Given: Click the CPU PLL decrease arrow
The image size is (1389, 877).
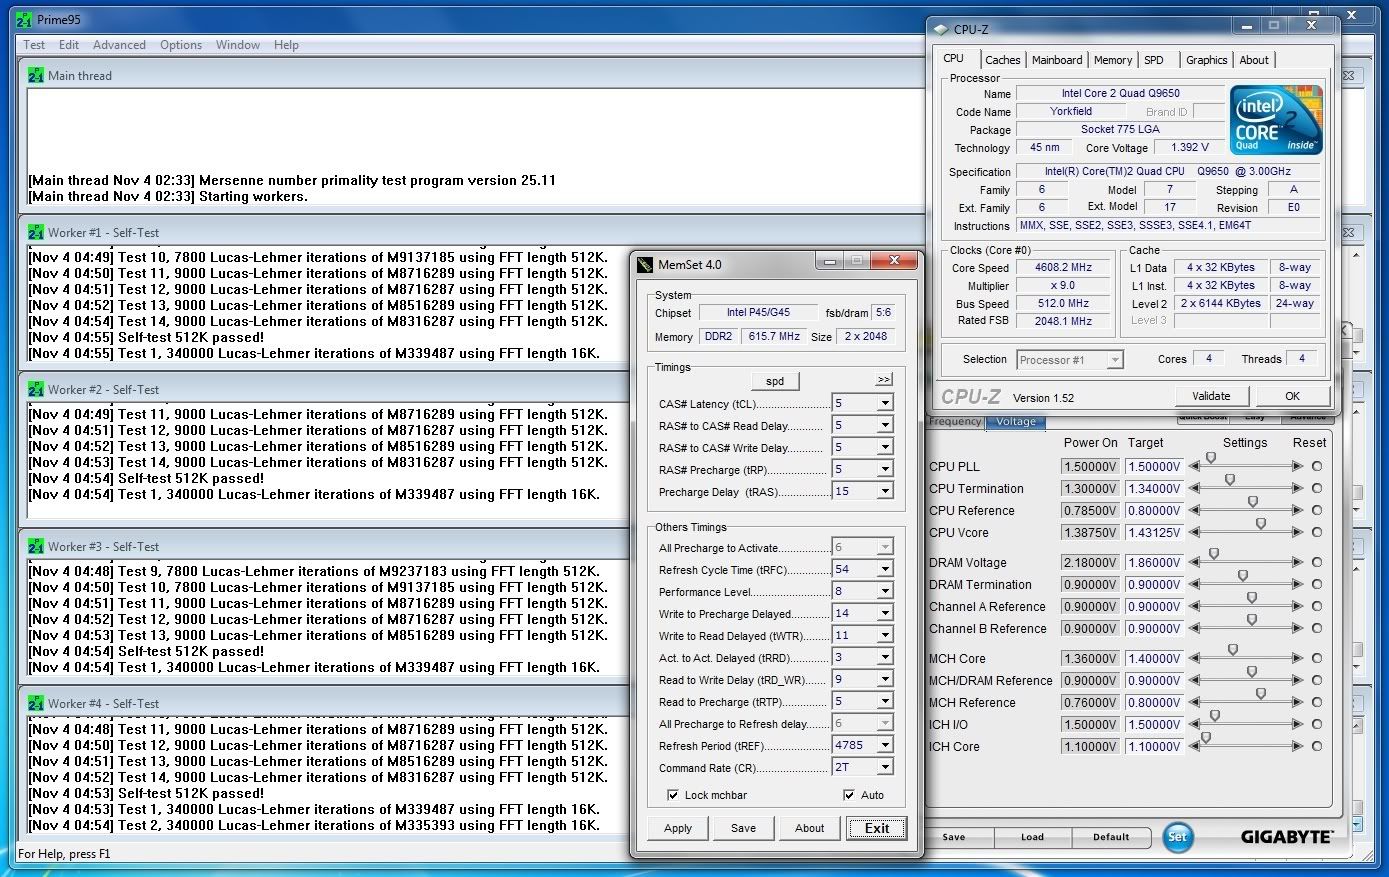Looking at the screenshot, I should [x=1195, y=466].
